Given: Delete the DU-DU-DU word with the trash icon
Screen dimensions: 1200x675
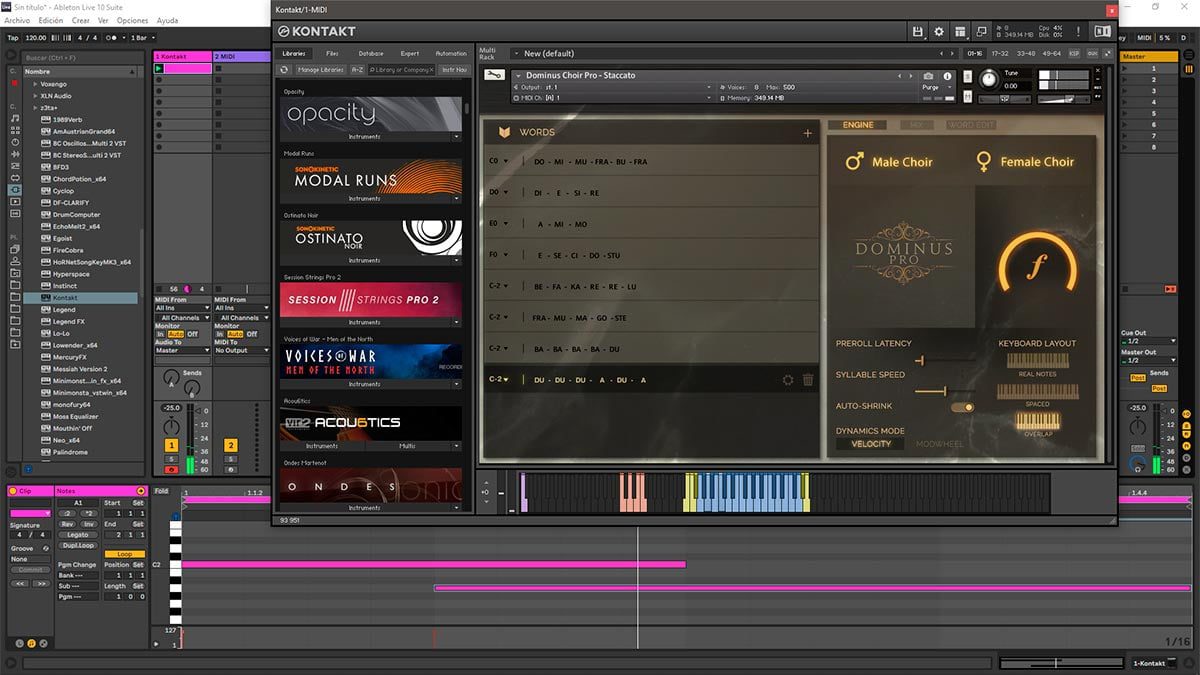Looking at the screenshot, I should tap(808, 380).
